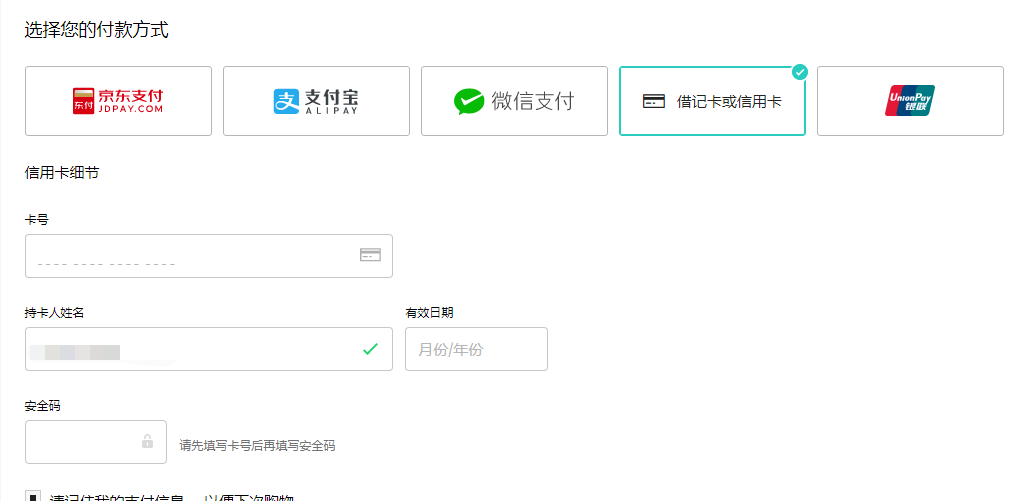Focus the 卡号 card number input
The image size is (1010, 501).
(190, 256)
